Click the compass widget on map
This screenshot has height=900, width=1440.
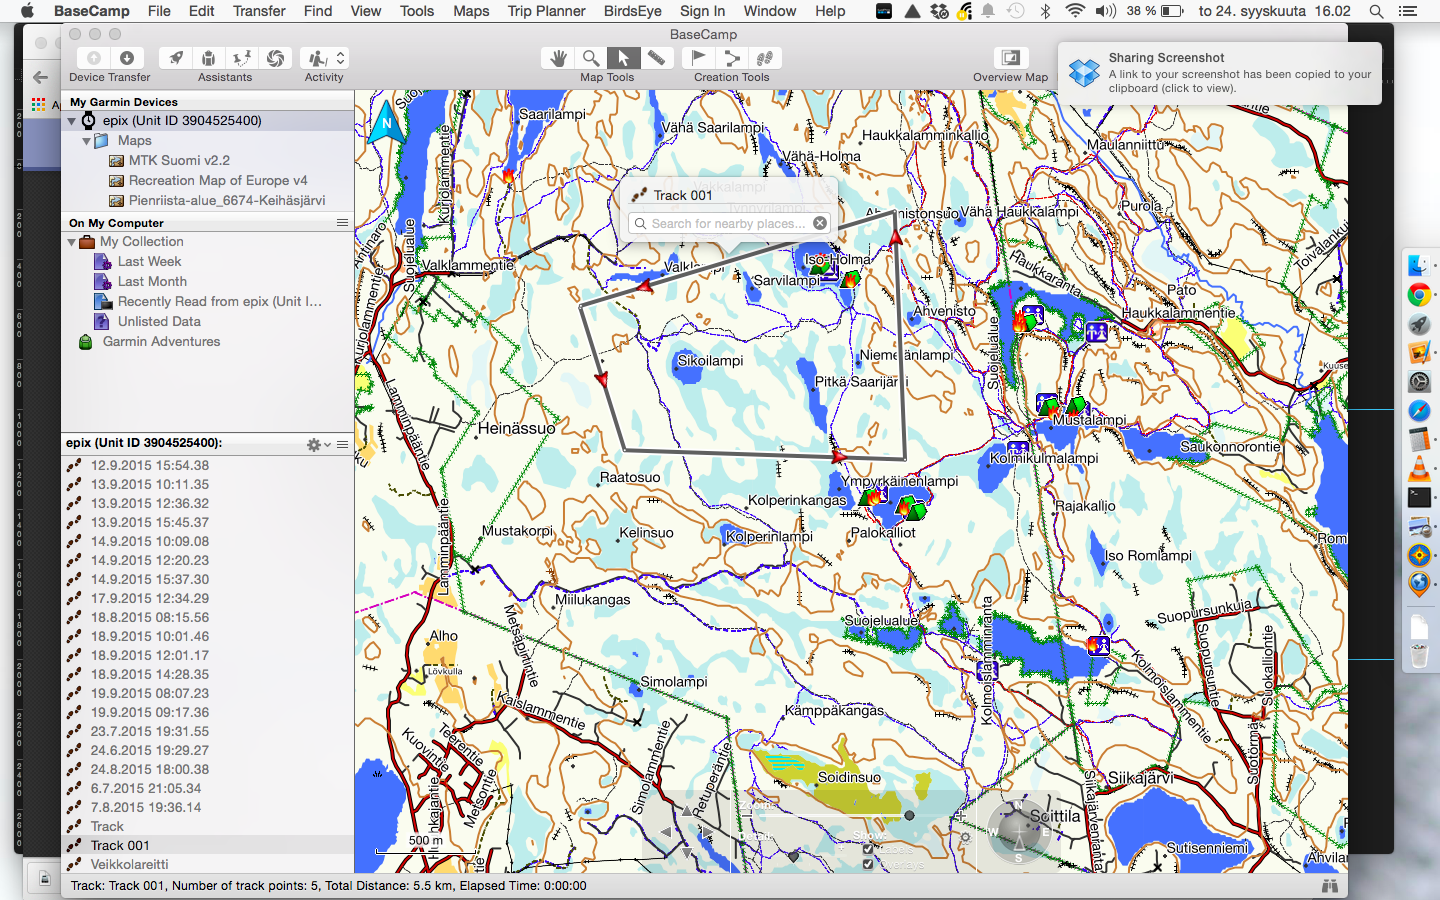click(x=1019, y=831)
